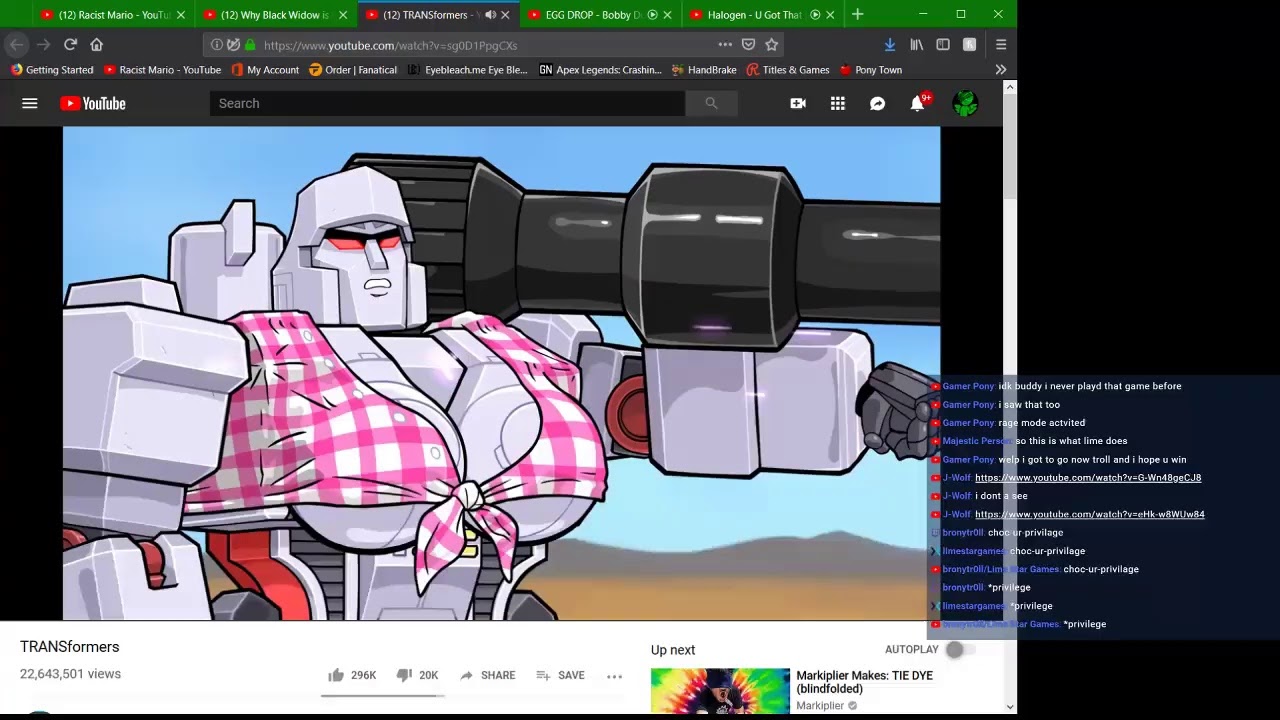Open the notifications bell
This screenshot has height=720, width=1280.
click(917, 103)
